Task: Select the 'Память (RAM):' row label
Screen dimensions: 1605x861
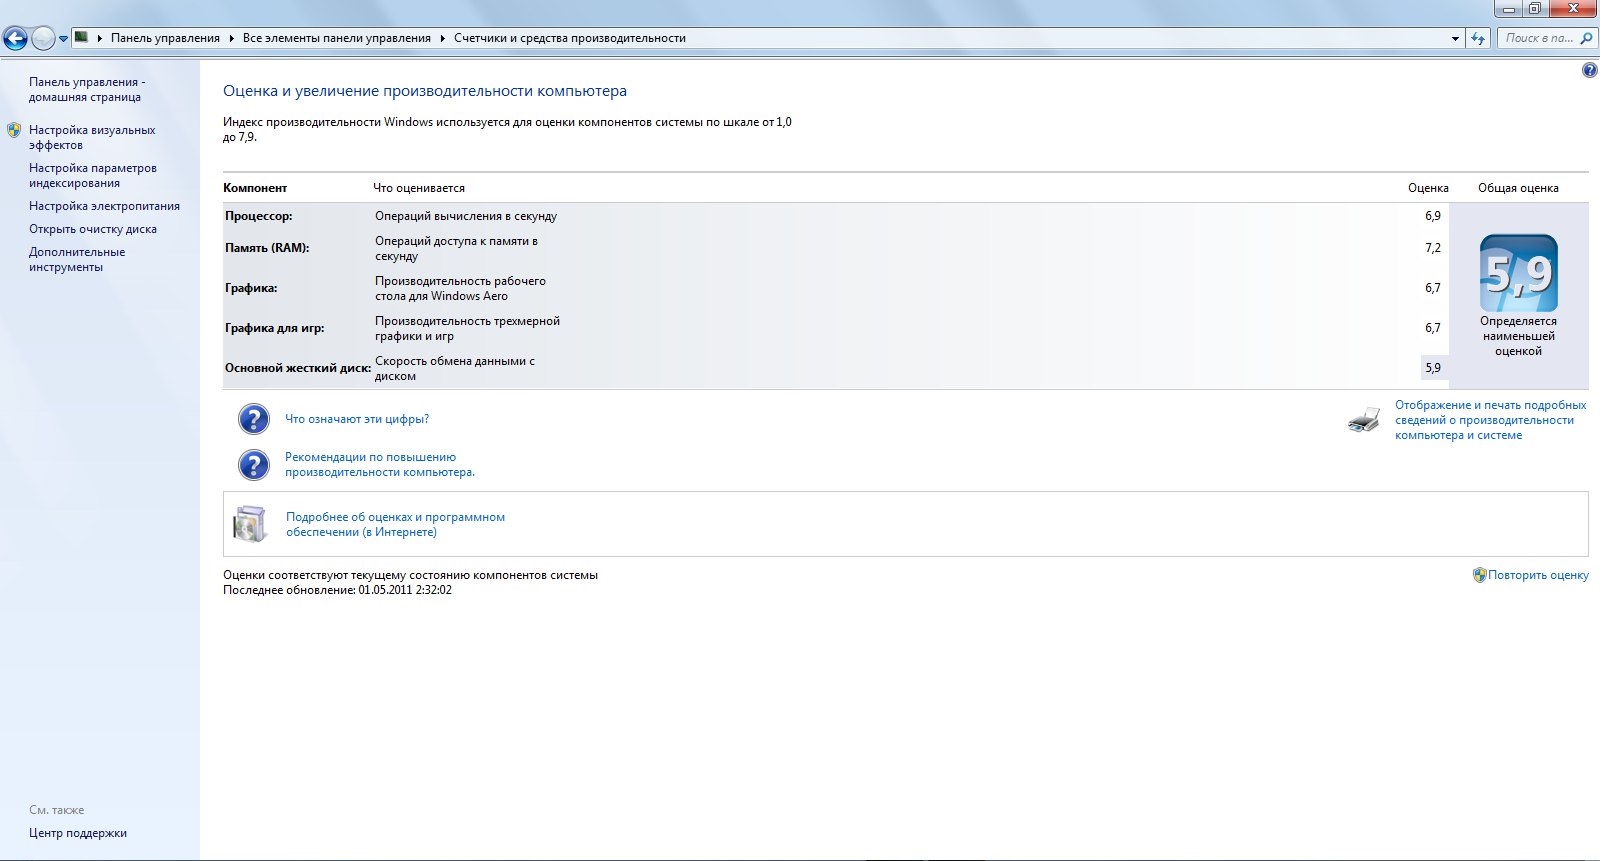Action: 267,248
